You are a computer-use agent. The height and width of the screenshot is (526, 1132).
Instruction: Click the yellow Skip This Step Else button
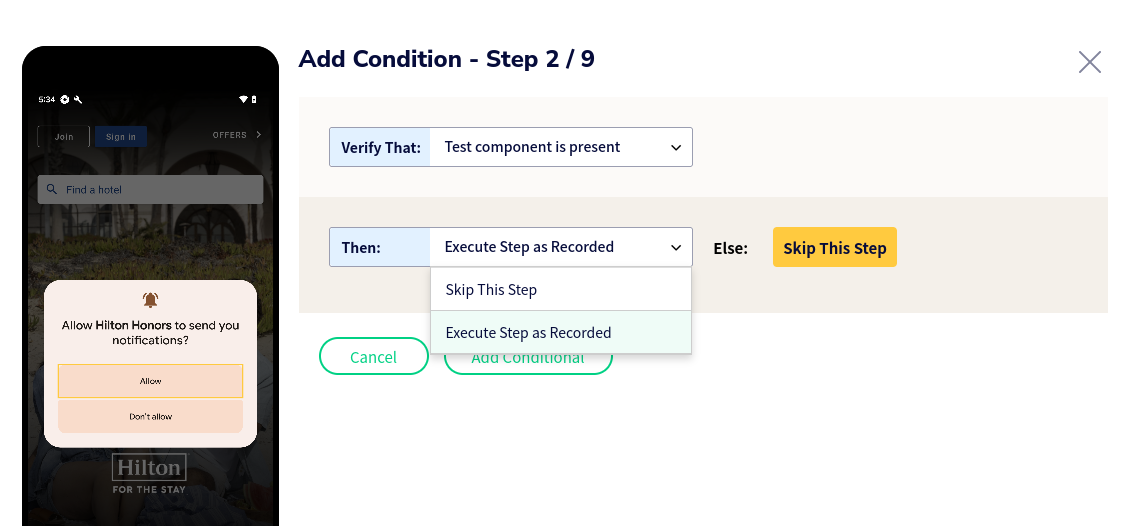click(835, 247)
